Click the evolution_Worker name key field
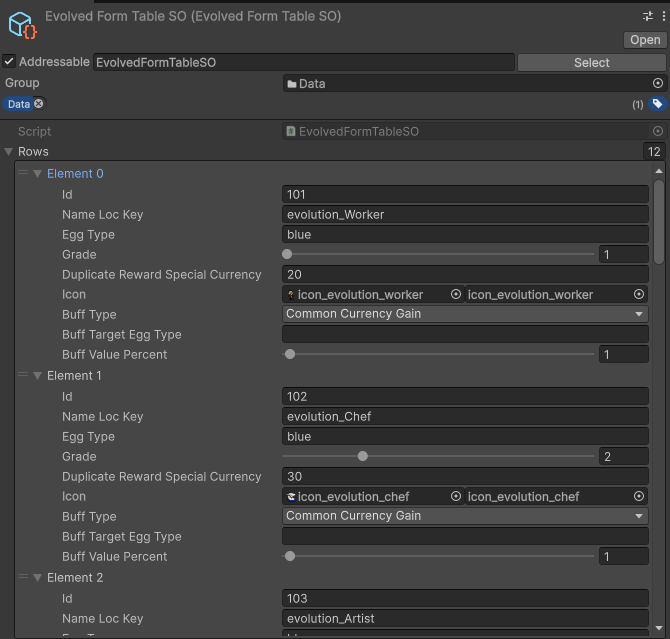670x639 pixels. click(x=465, y=215)
